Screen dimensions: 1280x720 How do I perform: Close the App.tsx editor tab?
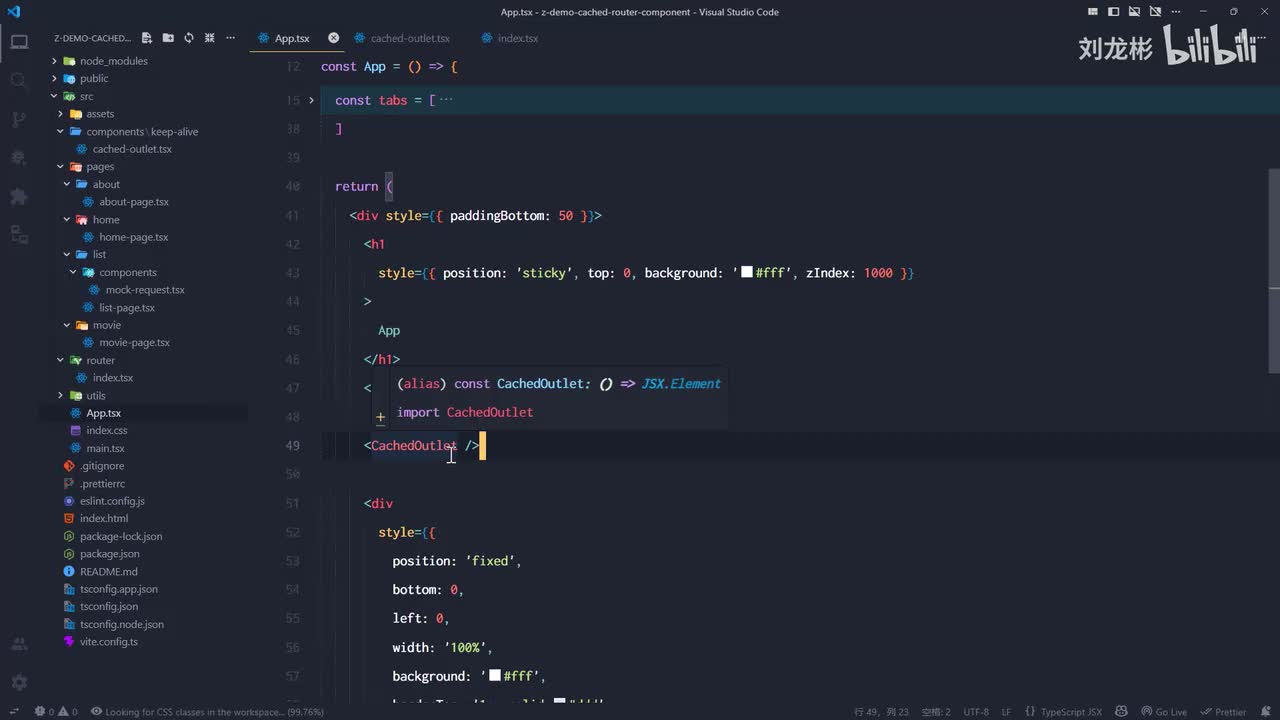334,38
